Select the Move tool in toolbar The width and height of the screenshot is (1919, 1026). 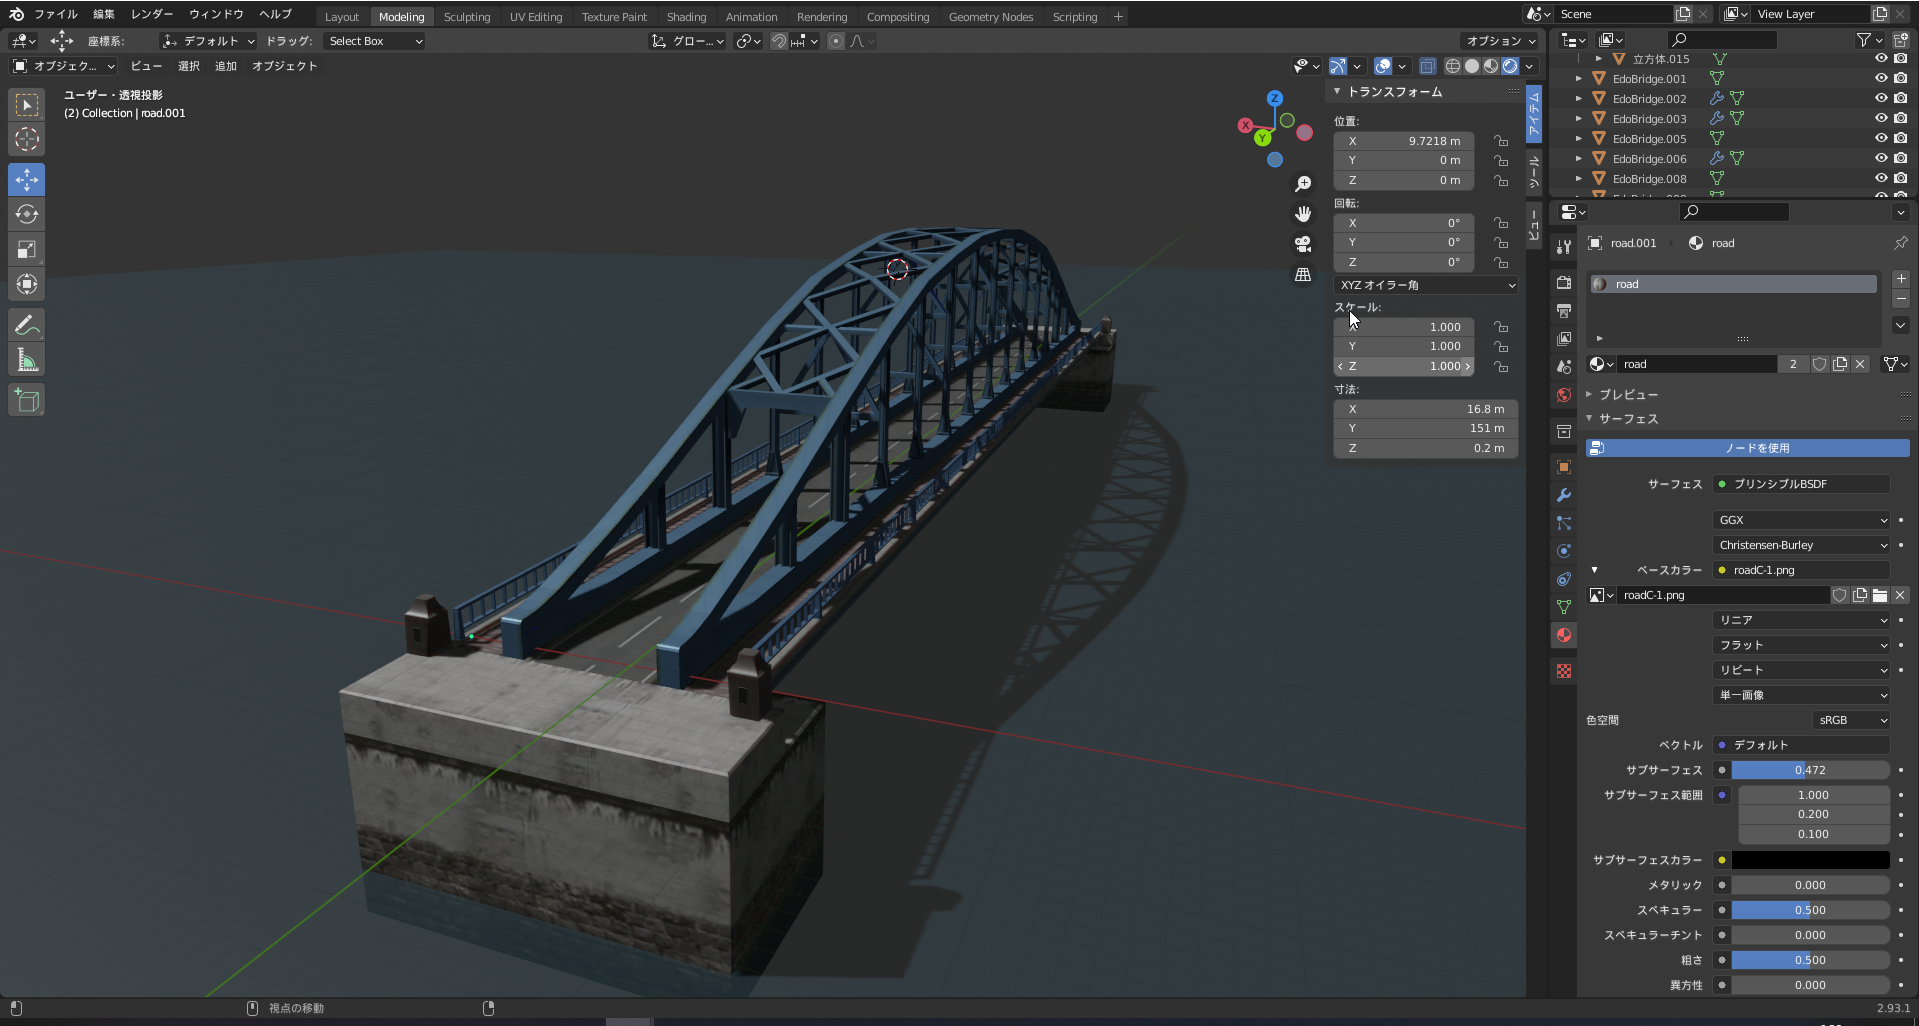click(x=27, y=180)
